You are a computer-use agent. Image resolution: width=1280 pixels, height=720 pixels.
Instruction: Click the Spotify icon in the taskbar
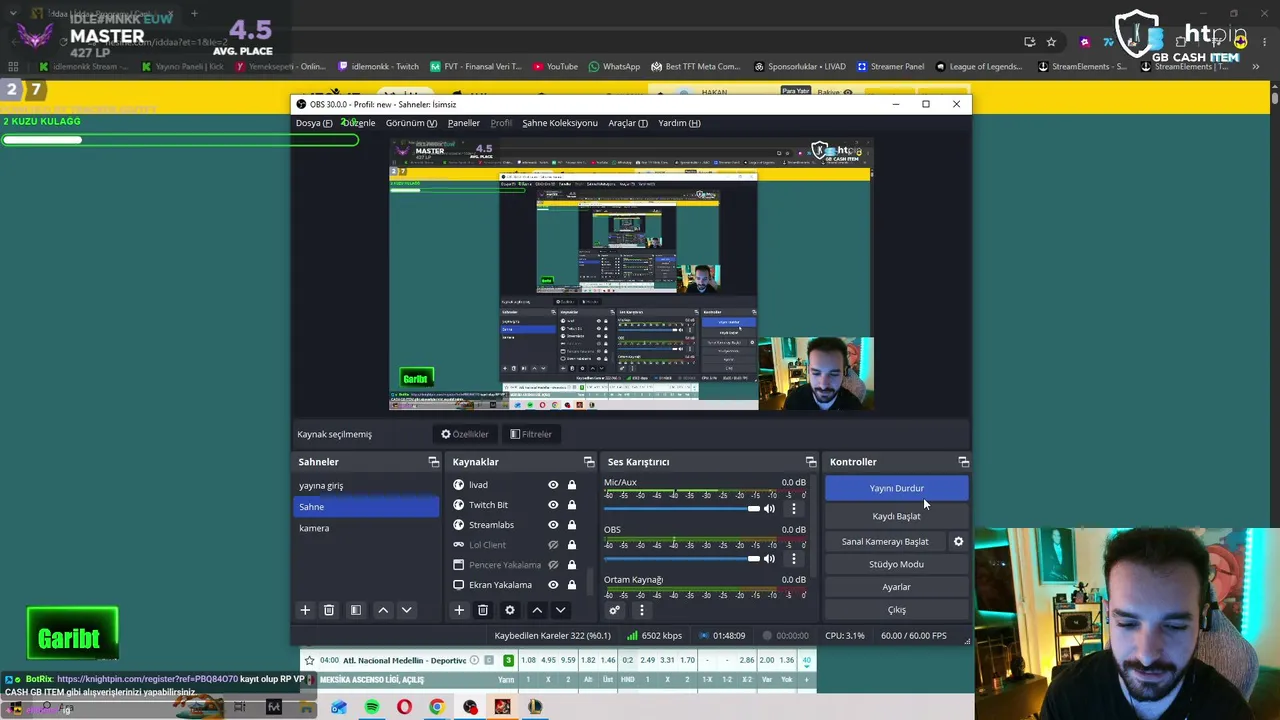point(372,707)
